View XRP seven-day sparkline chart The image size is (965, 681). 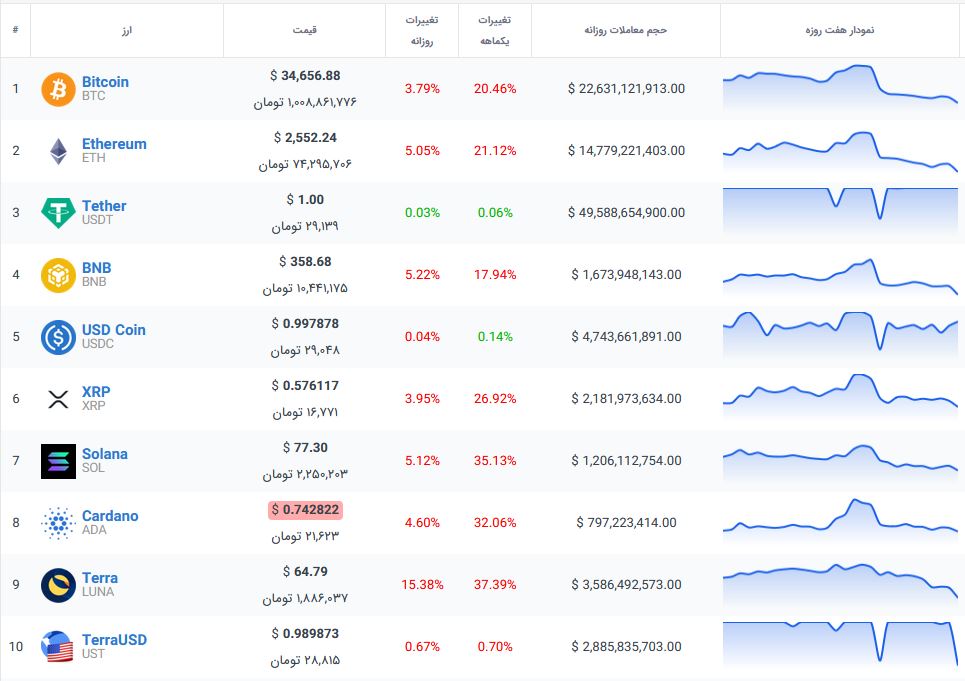coord(840,399)
